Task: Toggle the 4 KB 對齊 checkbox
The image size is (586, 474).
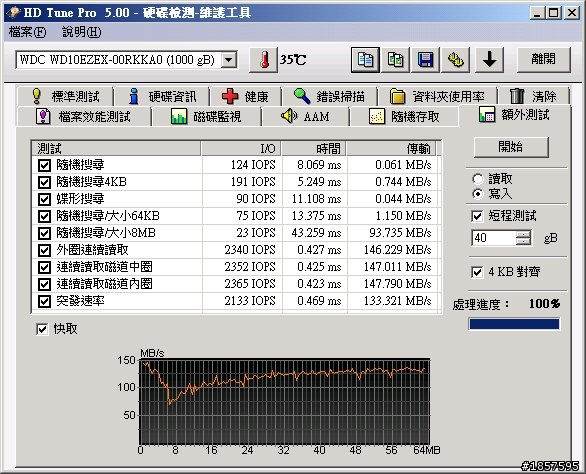Action: point(477,272)
